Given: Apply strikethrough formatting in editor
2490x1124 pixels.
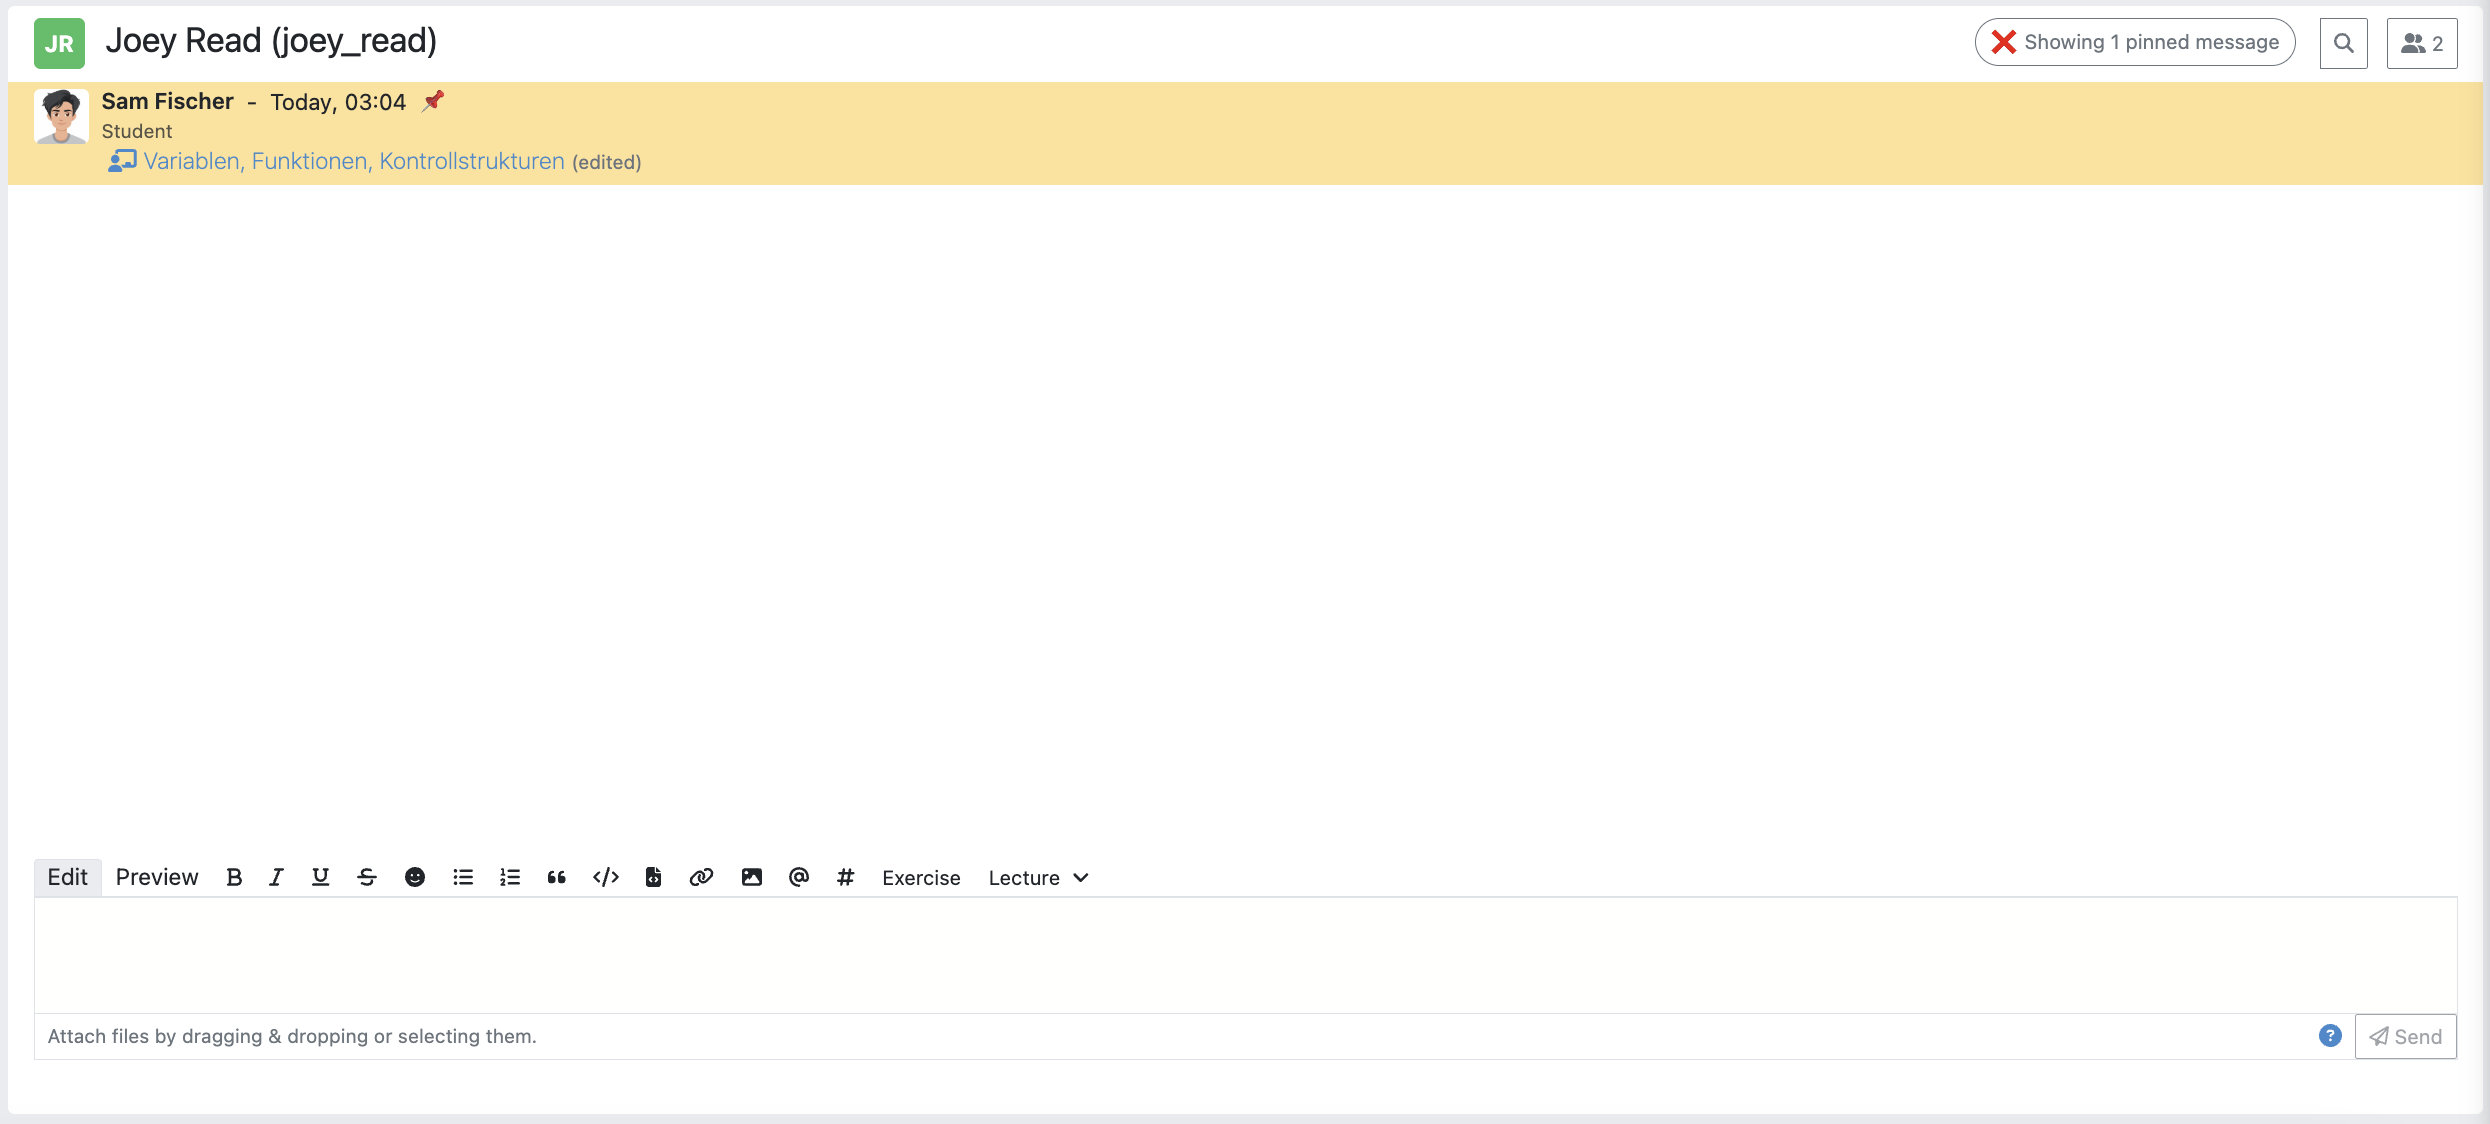Looking at the screenshot, I should tap(367, 877).
